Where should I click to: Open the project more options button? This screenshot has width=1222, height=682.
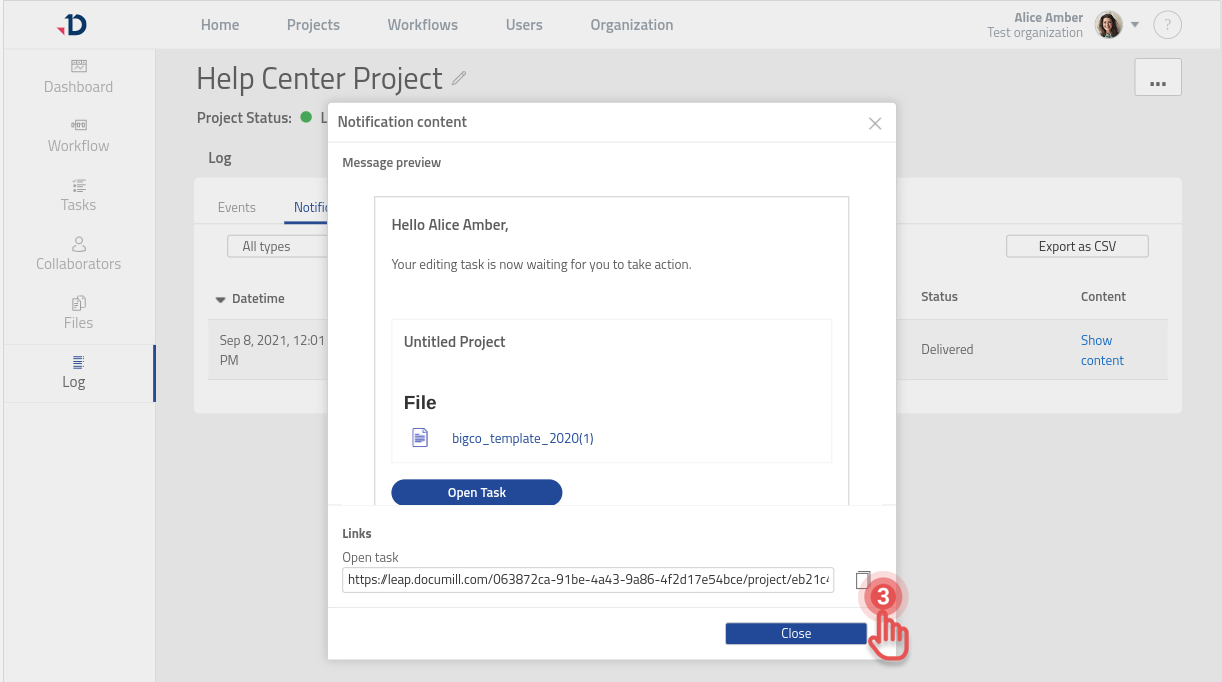tap(1158, 78)
